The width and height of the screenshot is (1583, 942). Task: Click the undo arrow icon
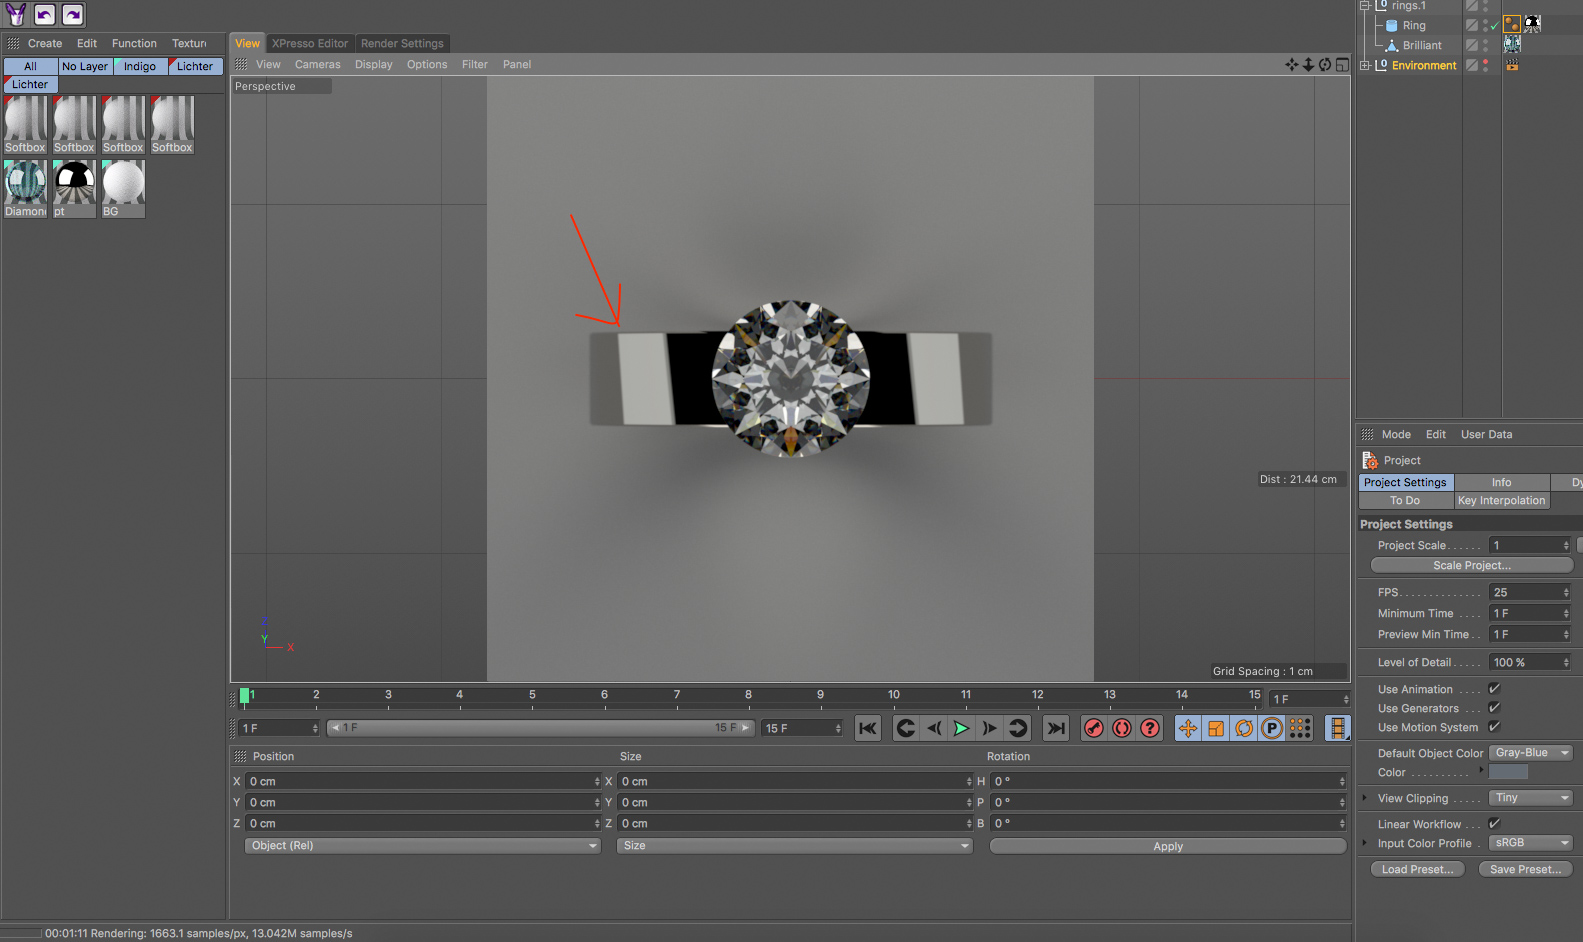(45, 14)
